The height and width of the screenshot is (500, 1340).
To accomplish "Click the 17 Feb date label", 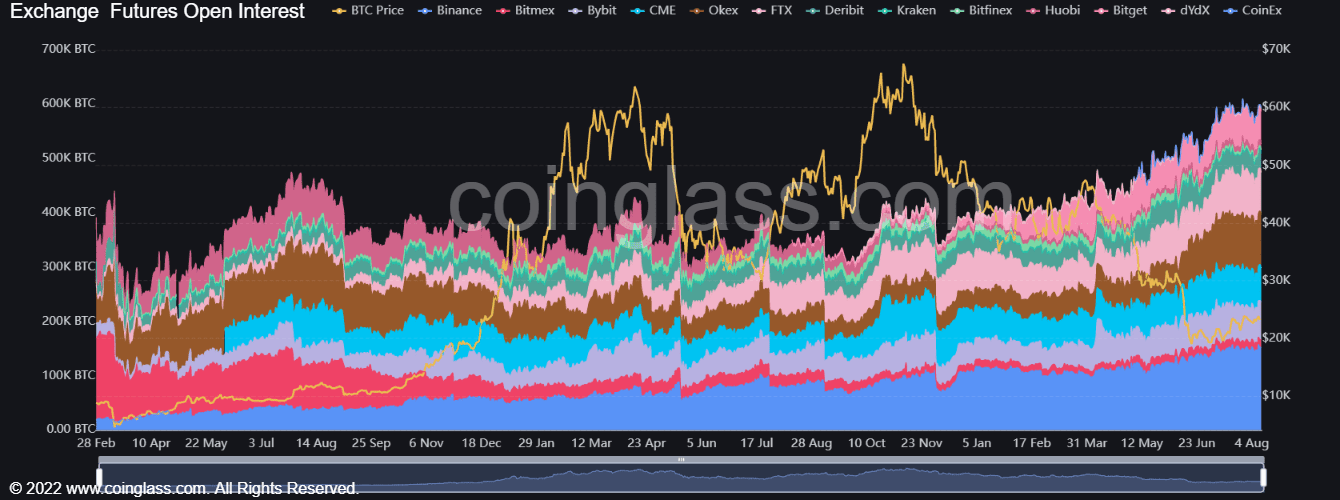I will [1031, 442].
